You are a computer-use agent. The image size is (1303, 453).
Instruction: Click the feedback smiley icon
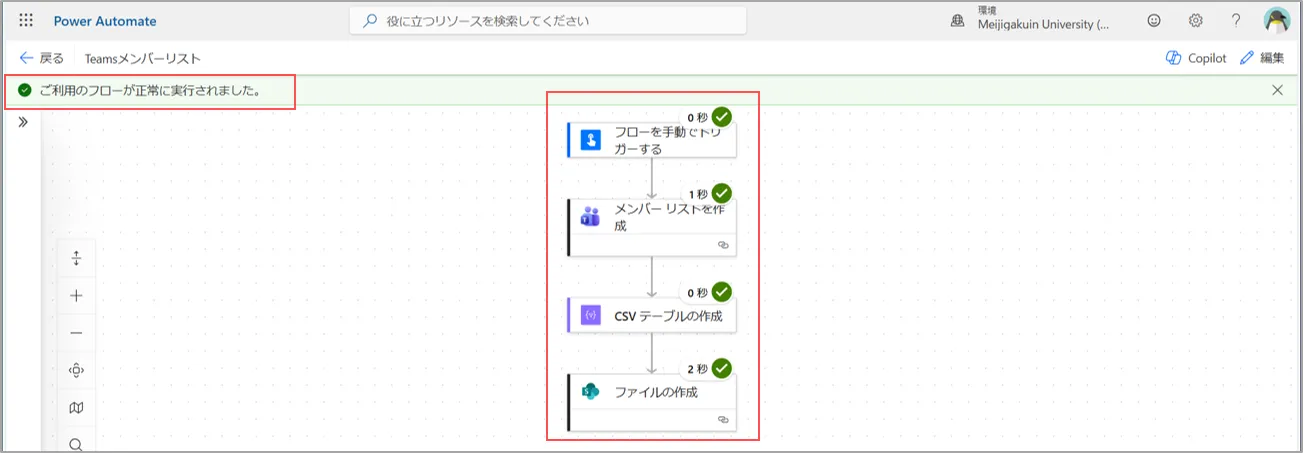pyautogui.click(x=1155, y=21)
